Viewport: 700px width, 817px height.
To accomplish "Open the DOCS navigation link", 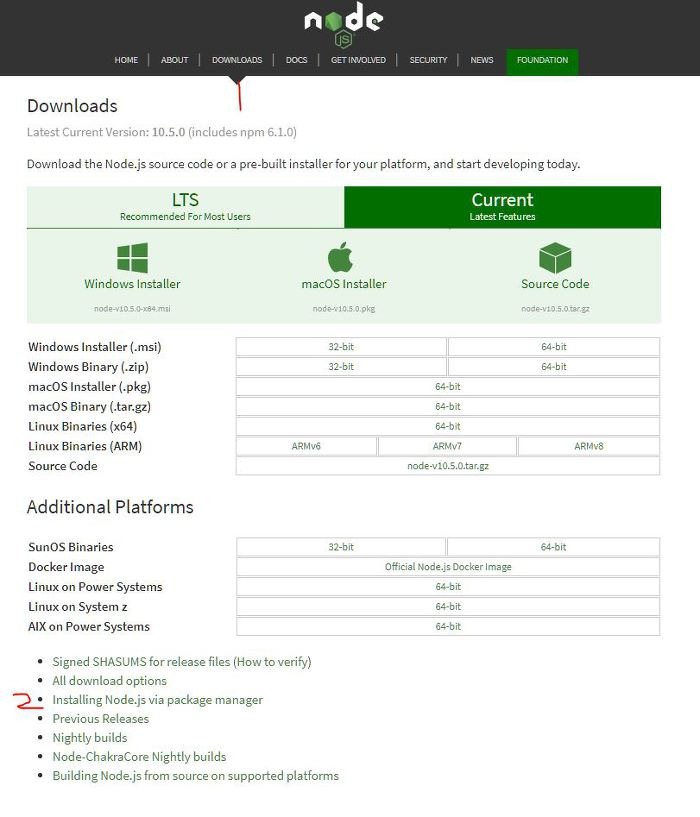I will (x=297, y=60).
